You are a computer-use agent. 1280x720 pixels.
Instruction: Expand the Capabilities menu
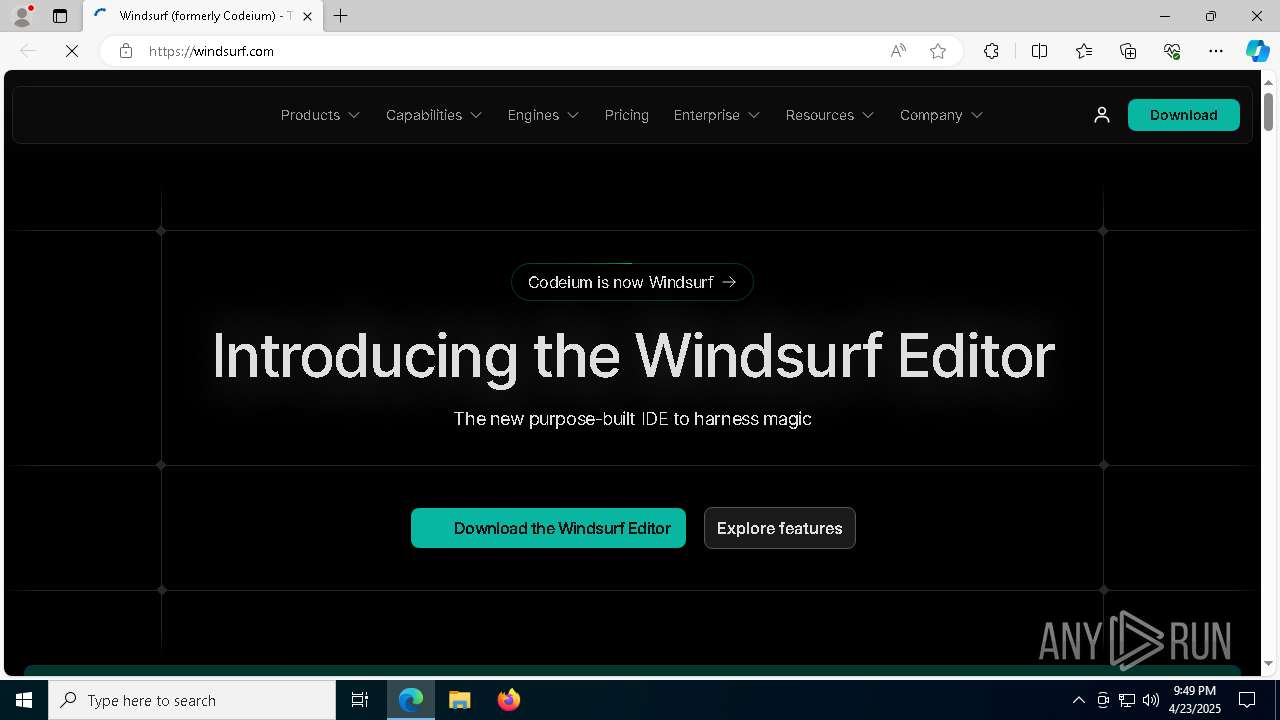(434, 115)
